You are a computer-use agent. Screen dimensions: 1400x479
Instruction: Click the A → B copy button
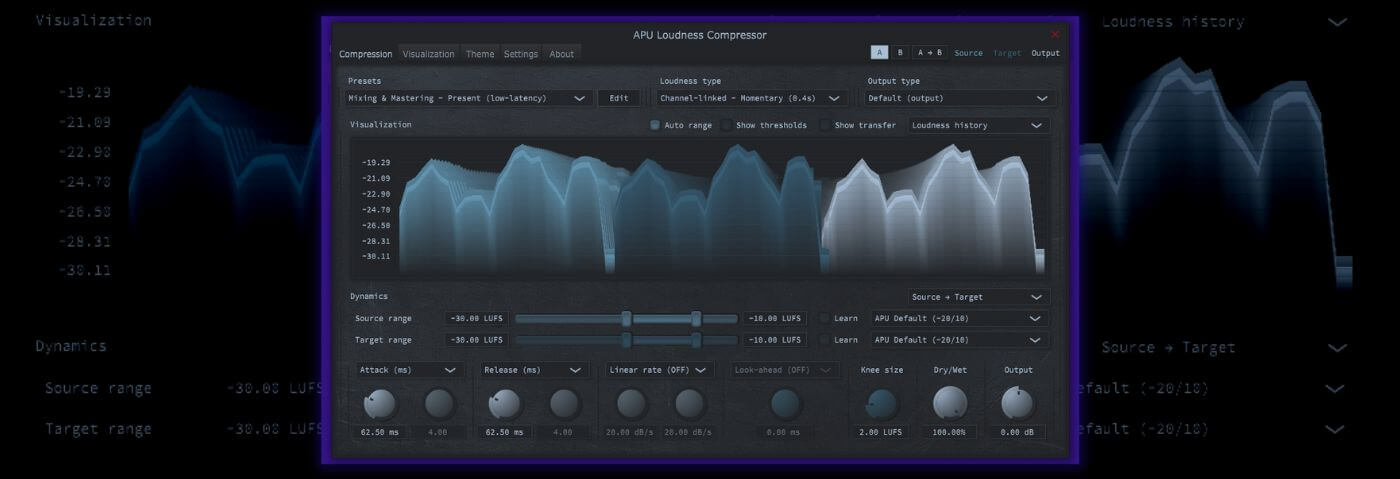[x=929, y=53]
